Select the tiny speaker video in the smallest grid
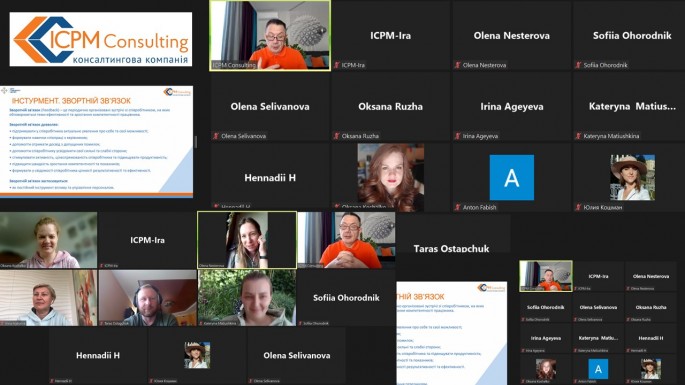The height and width of the screenshot is (385, 685). click(546, 276)
